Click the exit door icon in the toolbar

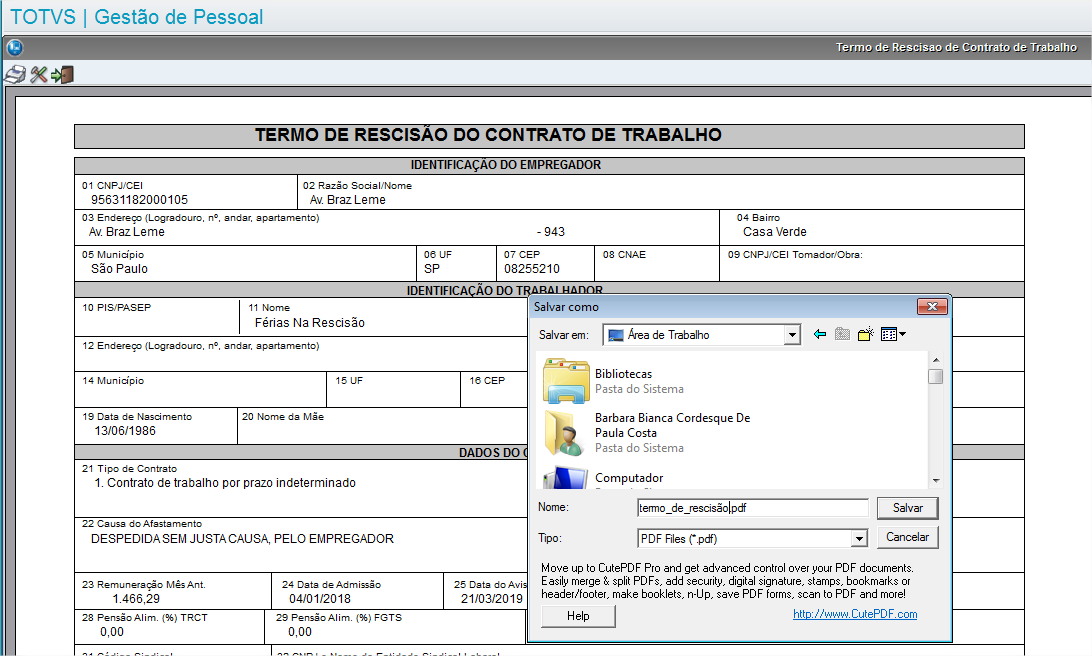pos(62,75)
